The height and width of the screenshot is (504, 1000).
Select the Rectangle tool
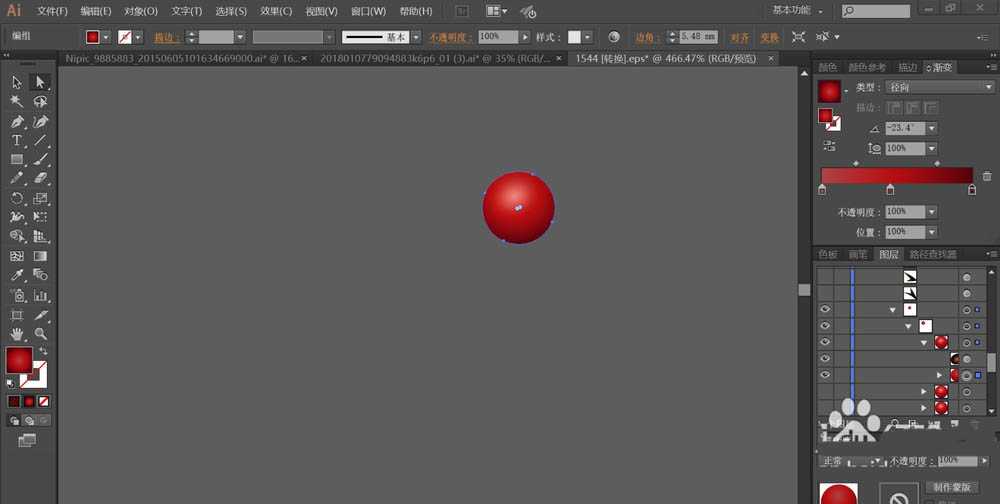click(x=17, y=159)
